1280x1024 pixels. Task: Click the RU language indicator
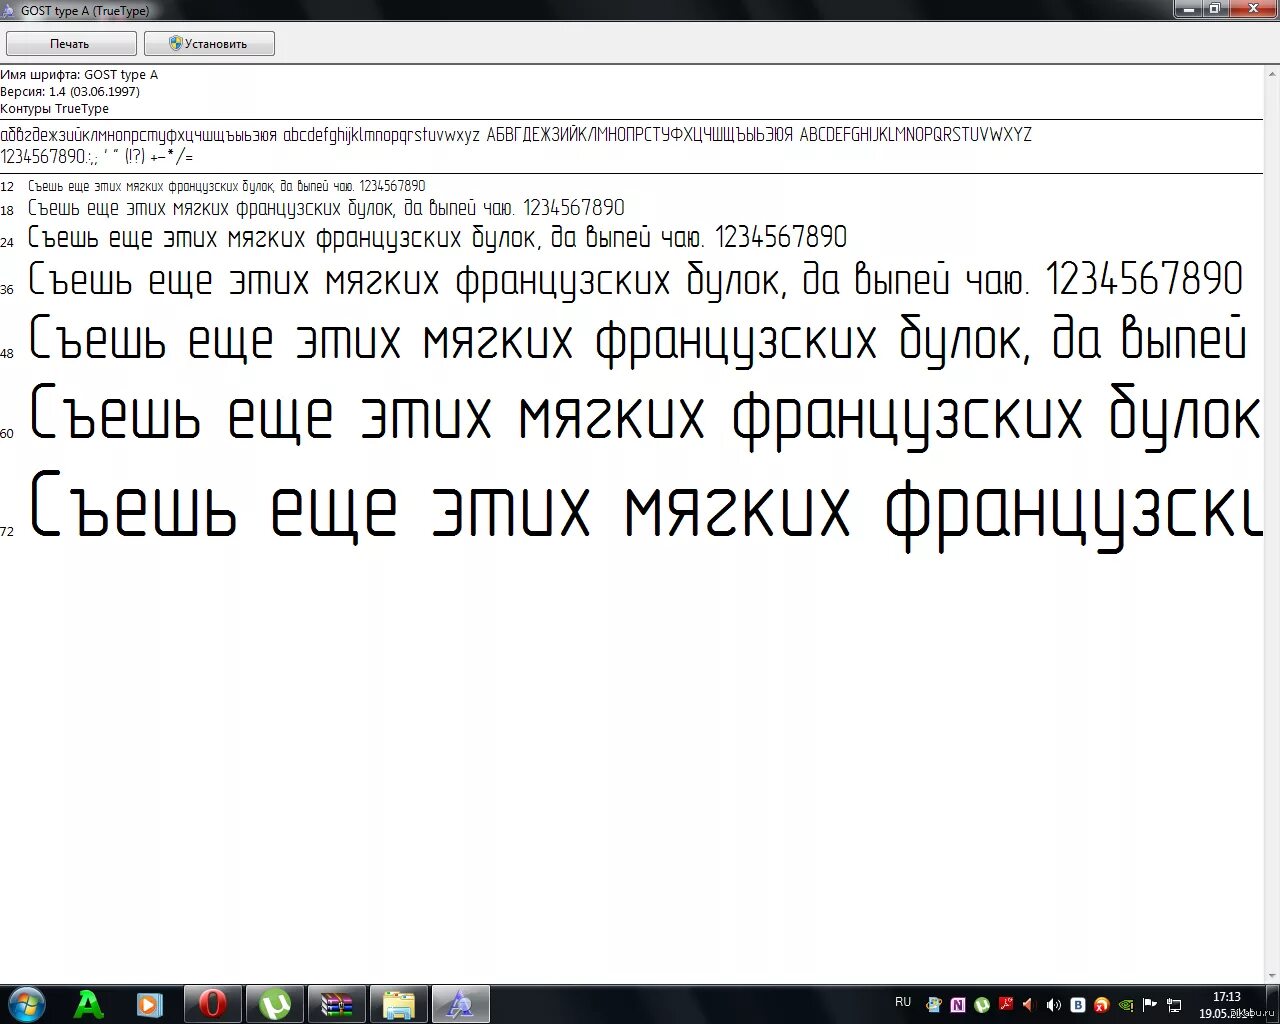(x=903, y=1002)
